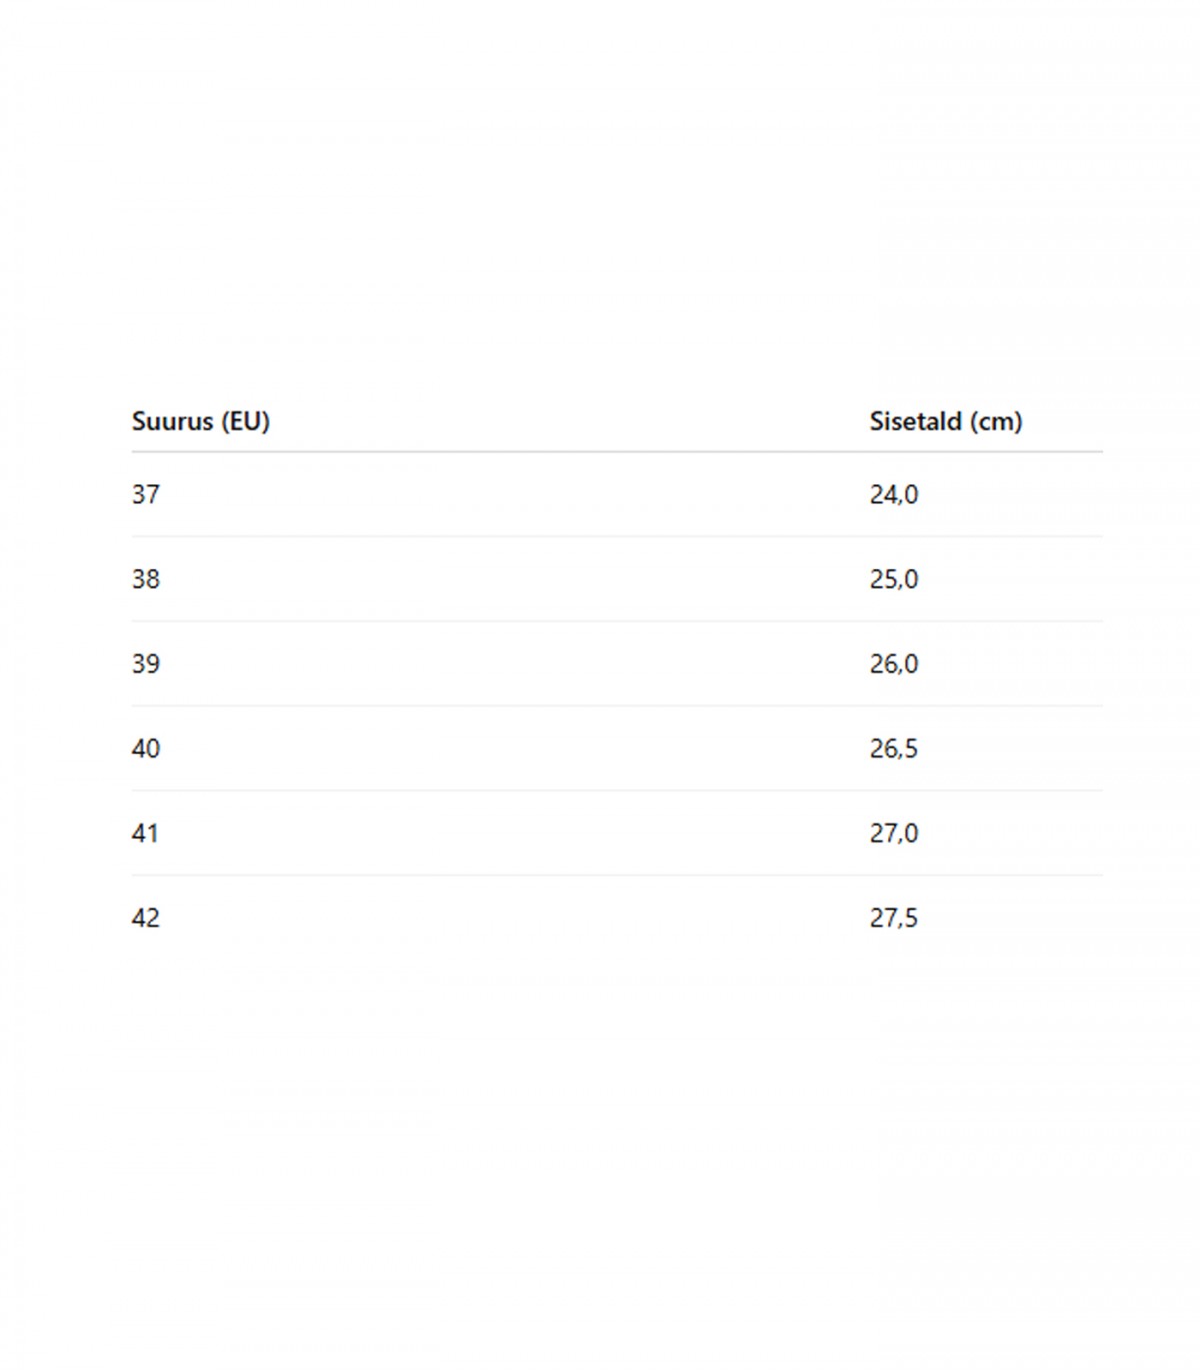Click the size 38 cell
Screen dimensions: 1200x1372
tap(146, 579)
